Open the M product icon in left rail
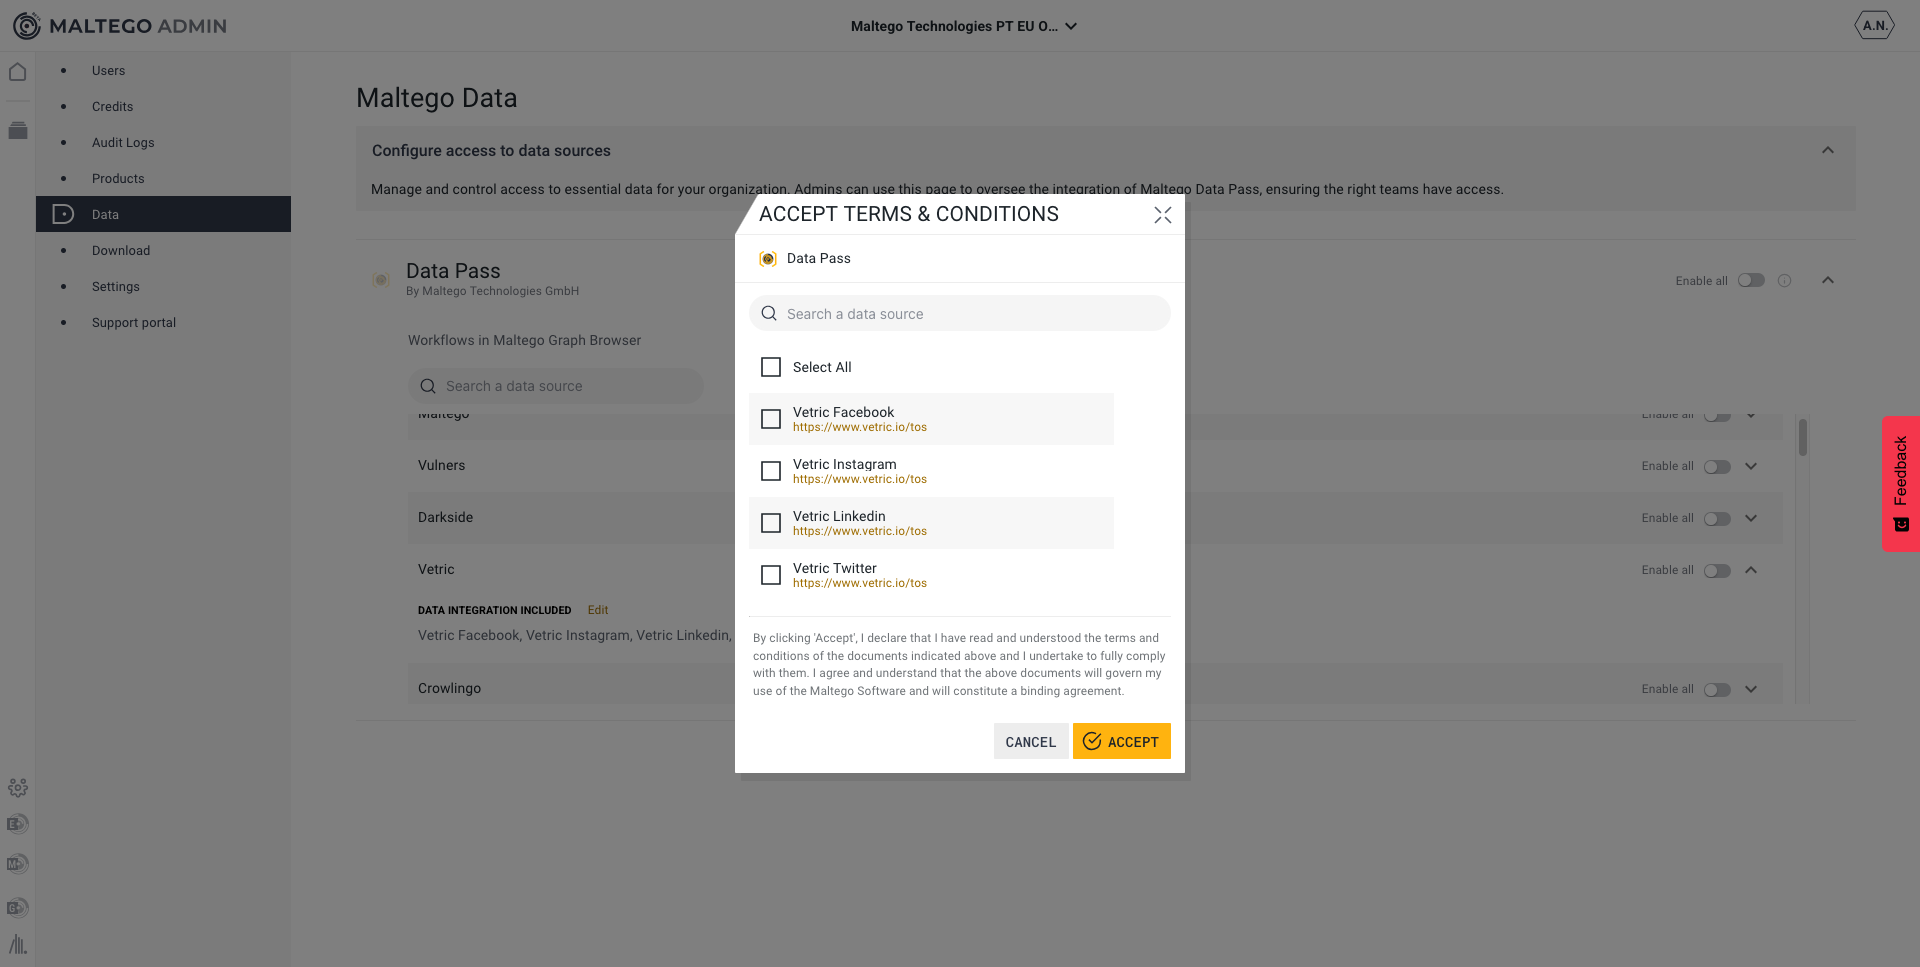 point(18,864)
